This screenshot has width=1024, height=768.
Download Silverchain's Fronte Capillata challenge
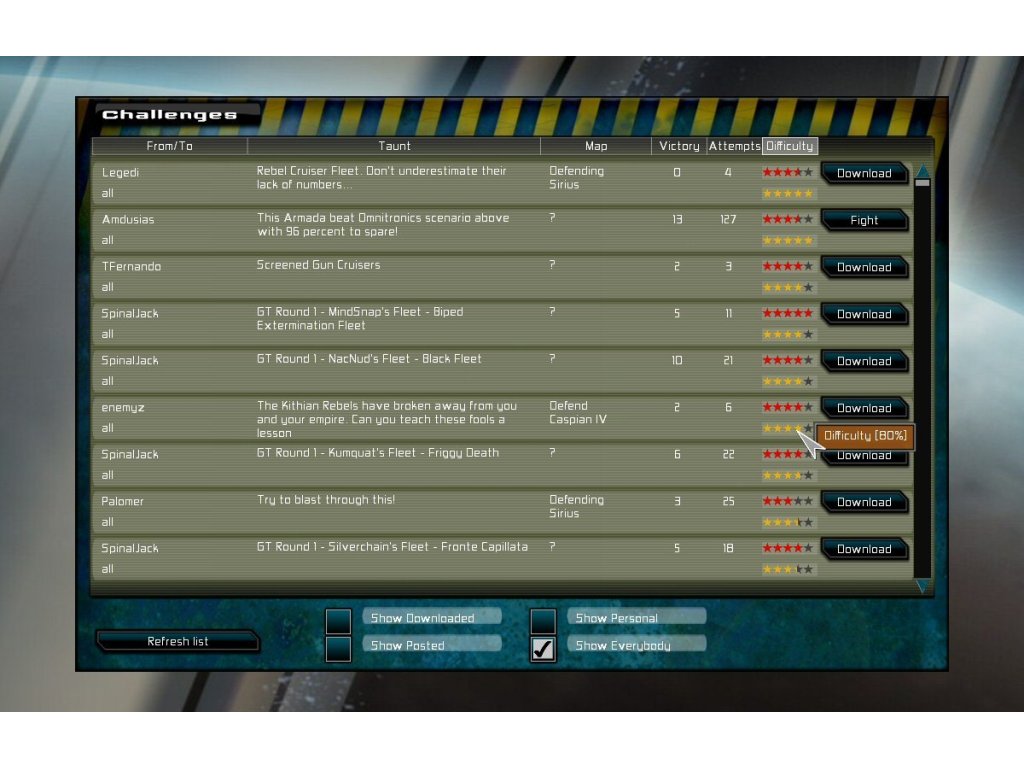(x=864, y=550)
